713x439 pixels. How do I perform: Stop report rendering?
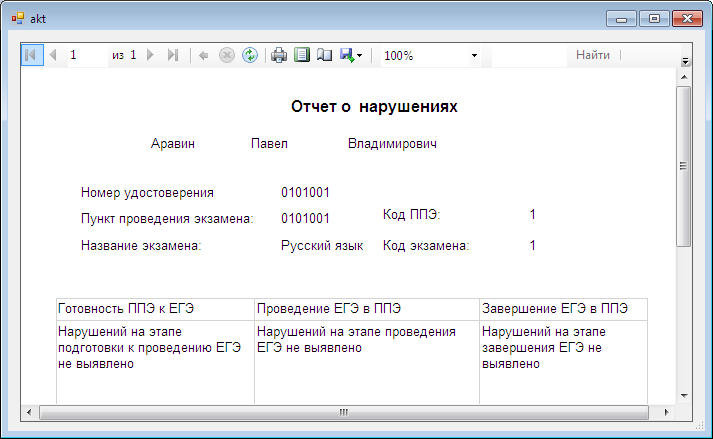[226, 56]
